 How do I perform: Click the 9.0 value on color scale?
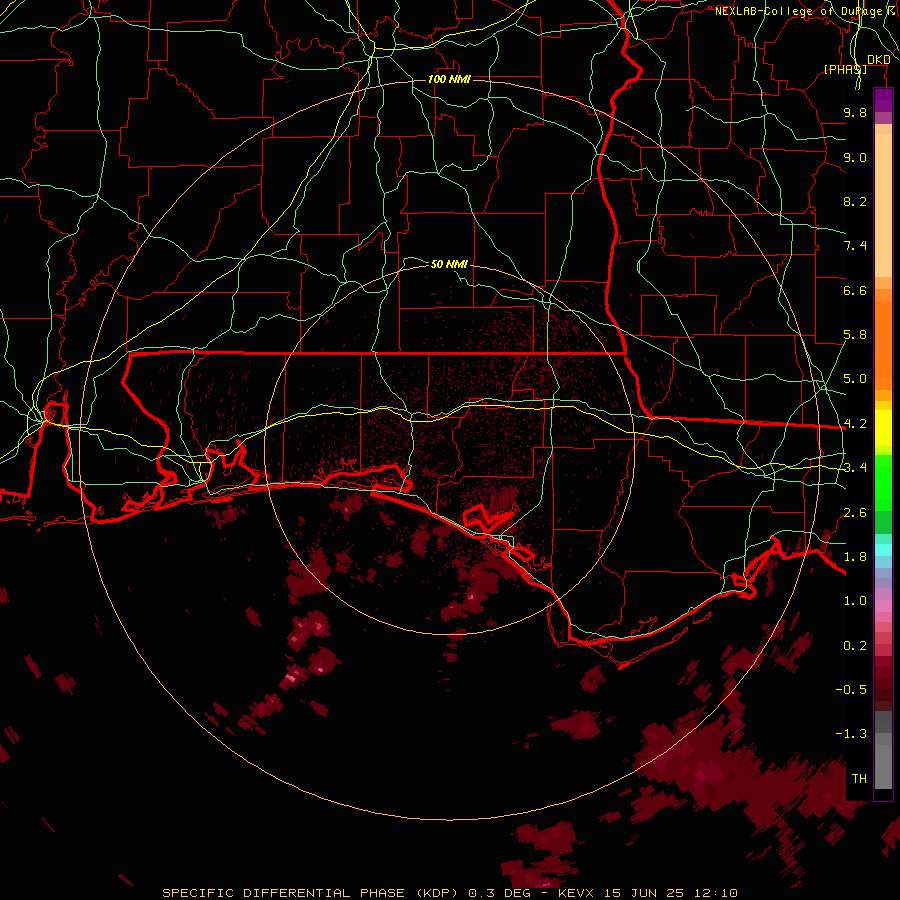[x=855, y=157]
